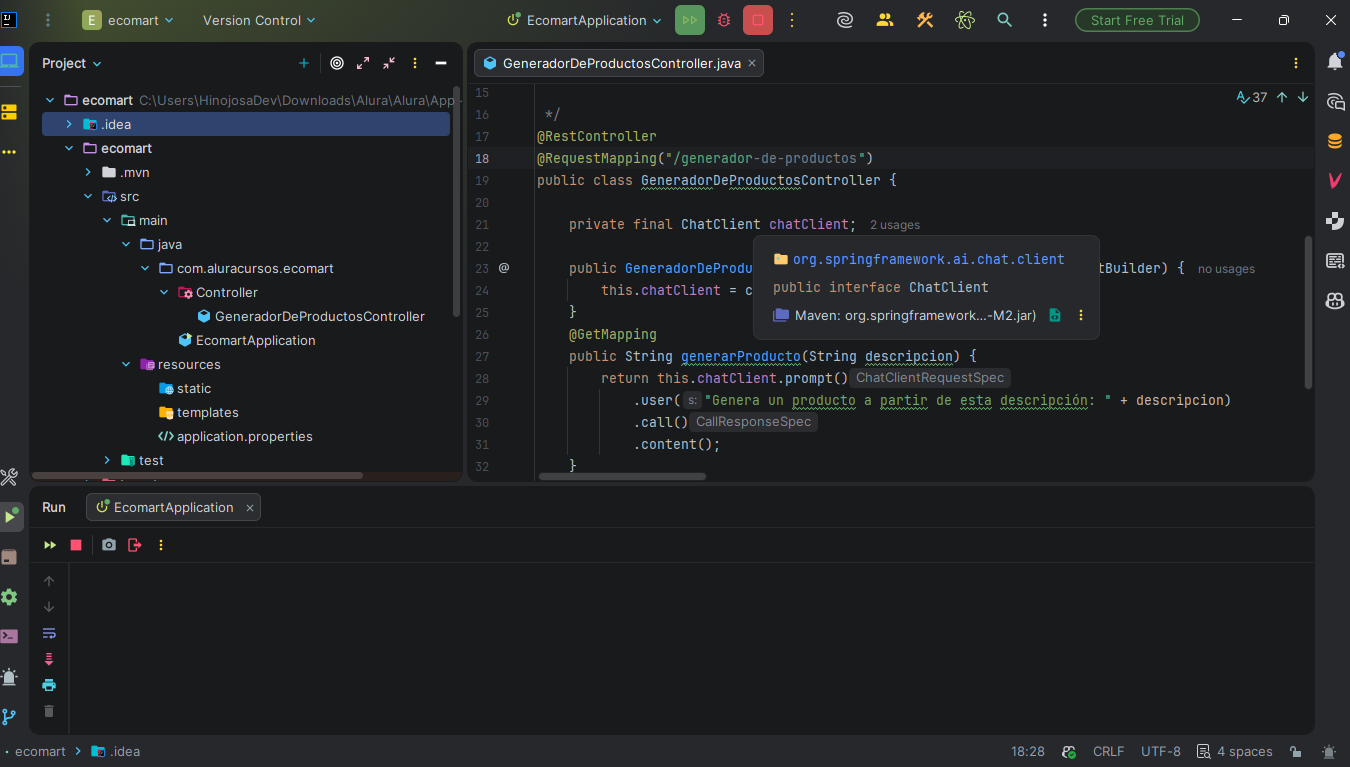Screen dimensions: 1350x767
Task: Open EcomartApplication run configuration dropdown
Action: [585, 20]
